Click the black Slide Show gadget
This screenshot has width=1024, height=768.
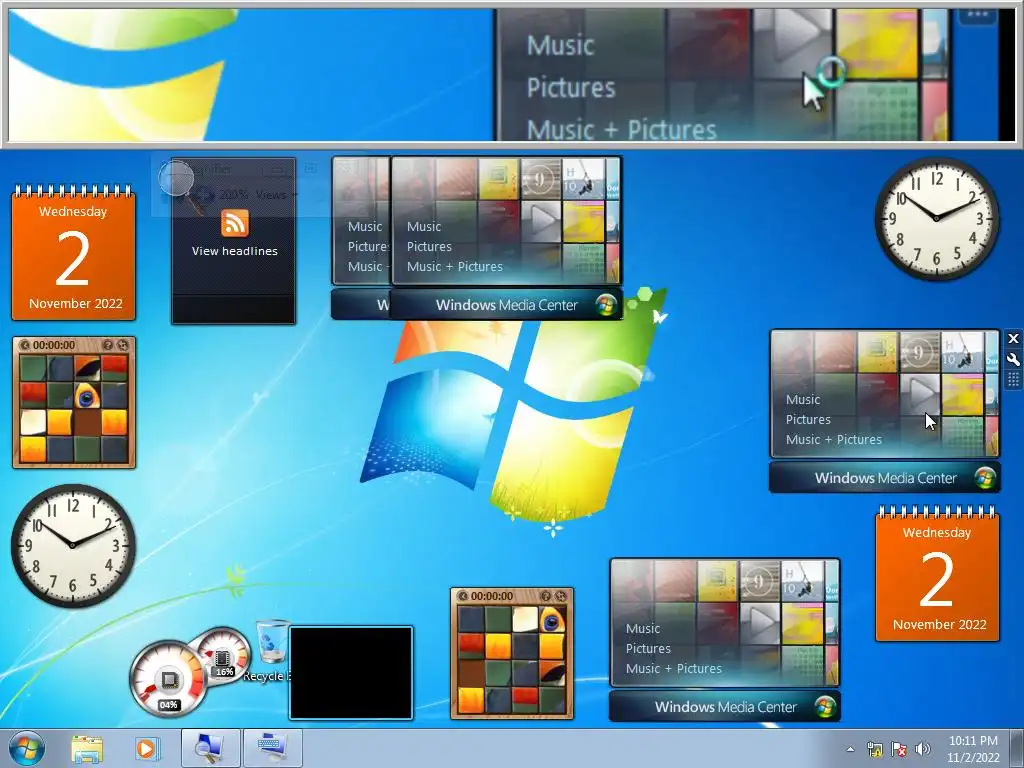(x=351, y=673)
